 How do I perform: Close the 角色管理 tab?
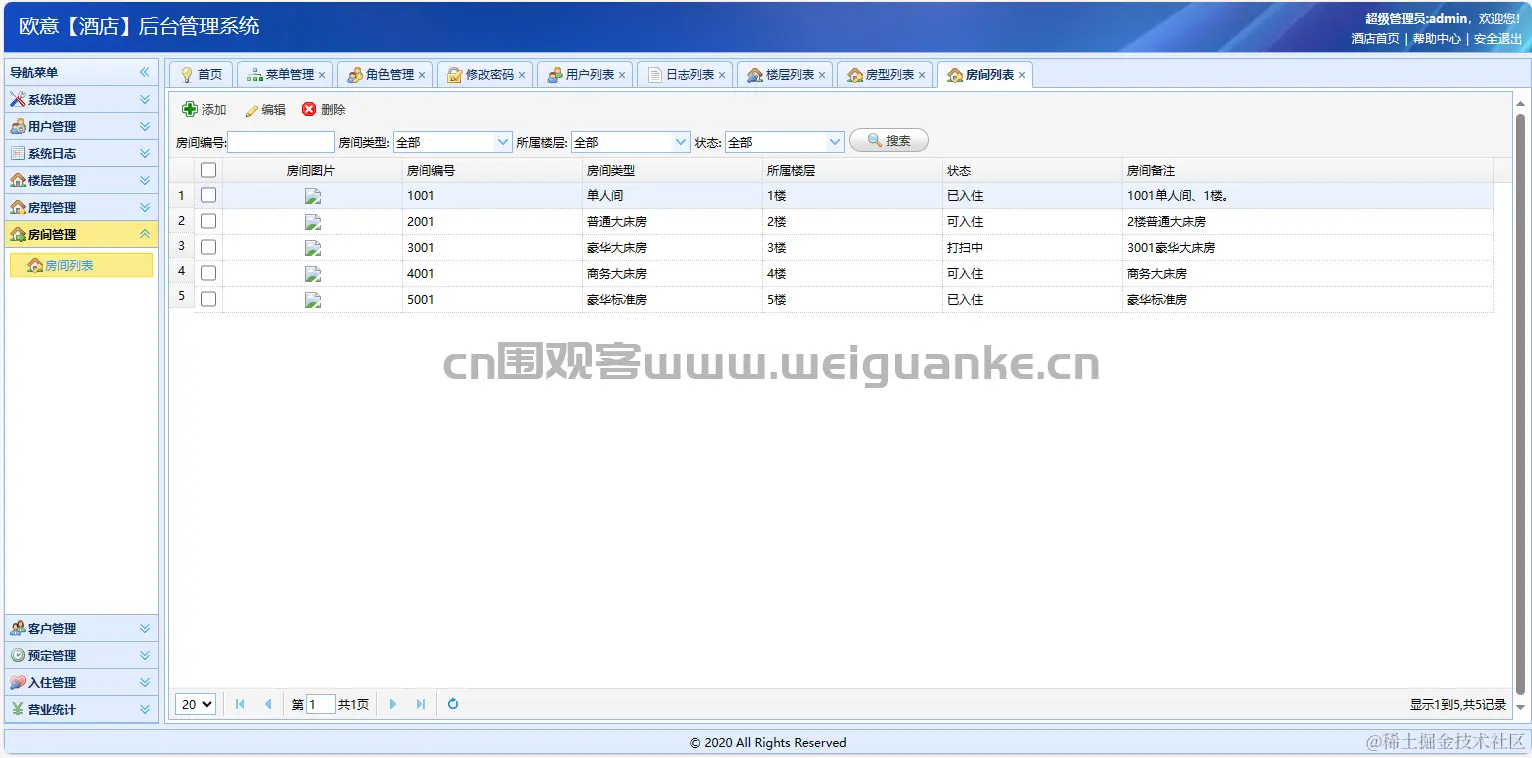click(422, 75)
